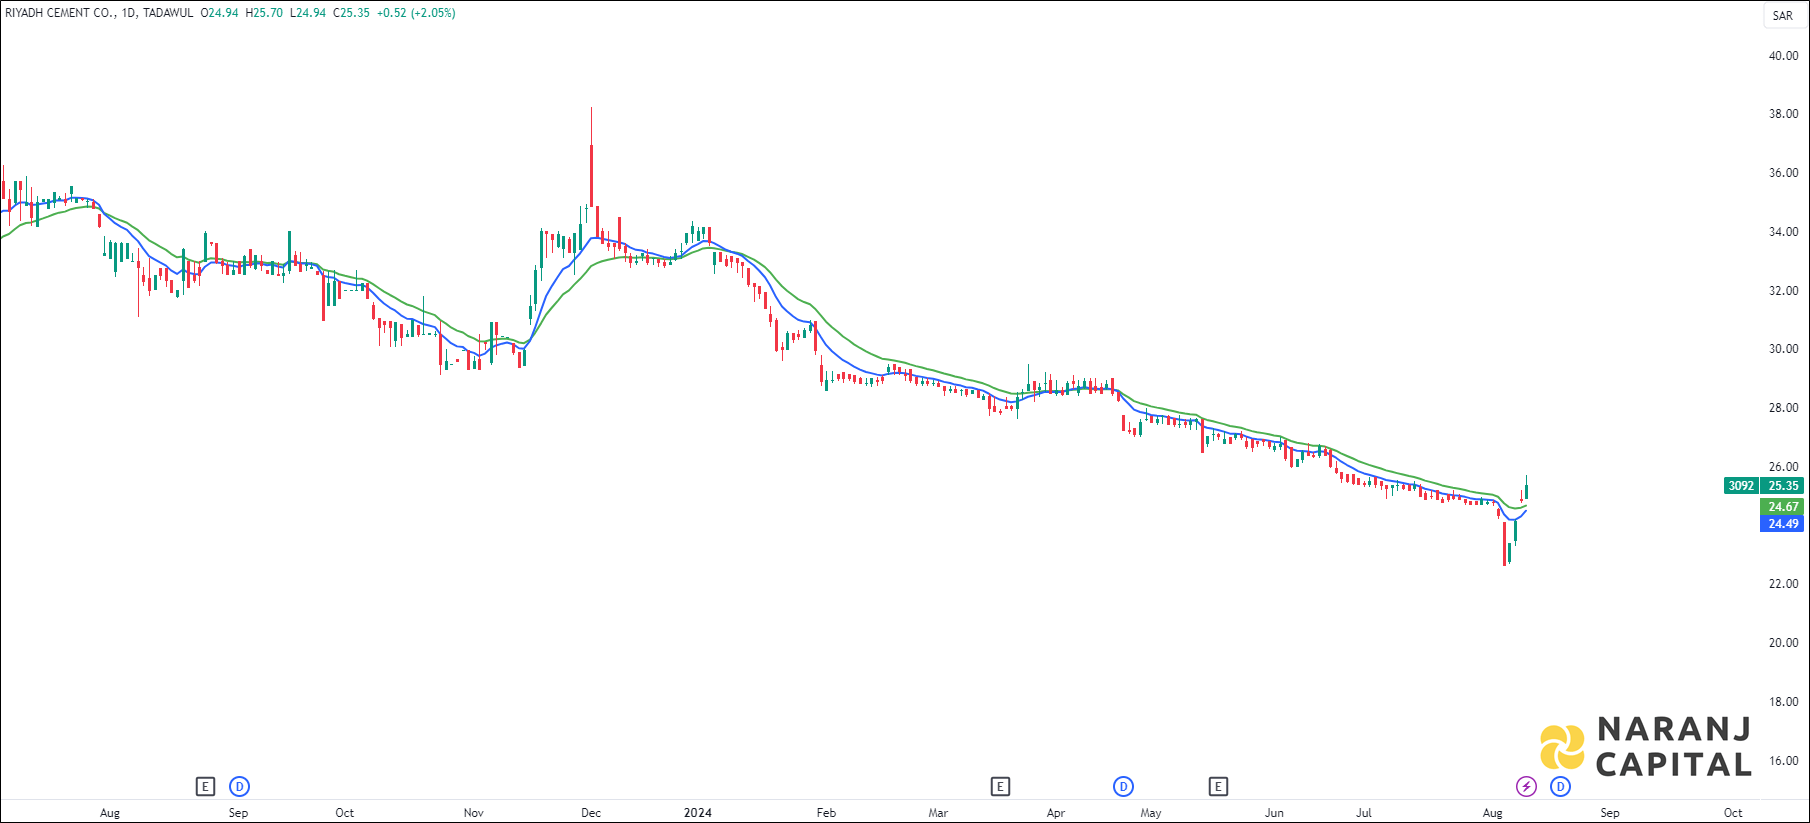This screenshot has height=823, width=1810.
Task: Open the earnings E marker before April
Action: [x=1000, y=787]
